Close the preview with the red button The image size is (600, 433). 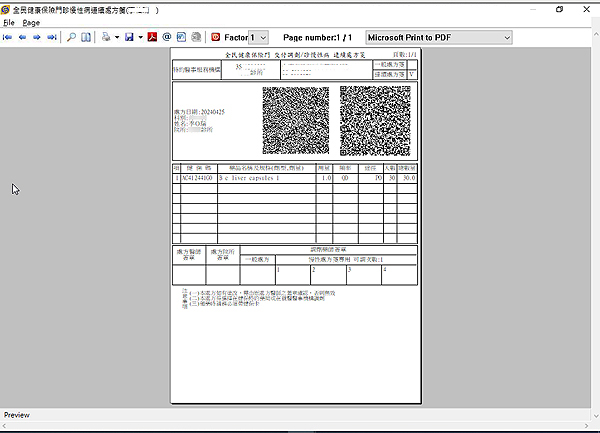point(215,37)
